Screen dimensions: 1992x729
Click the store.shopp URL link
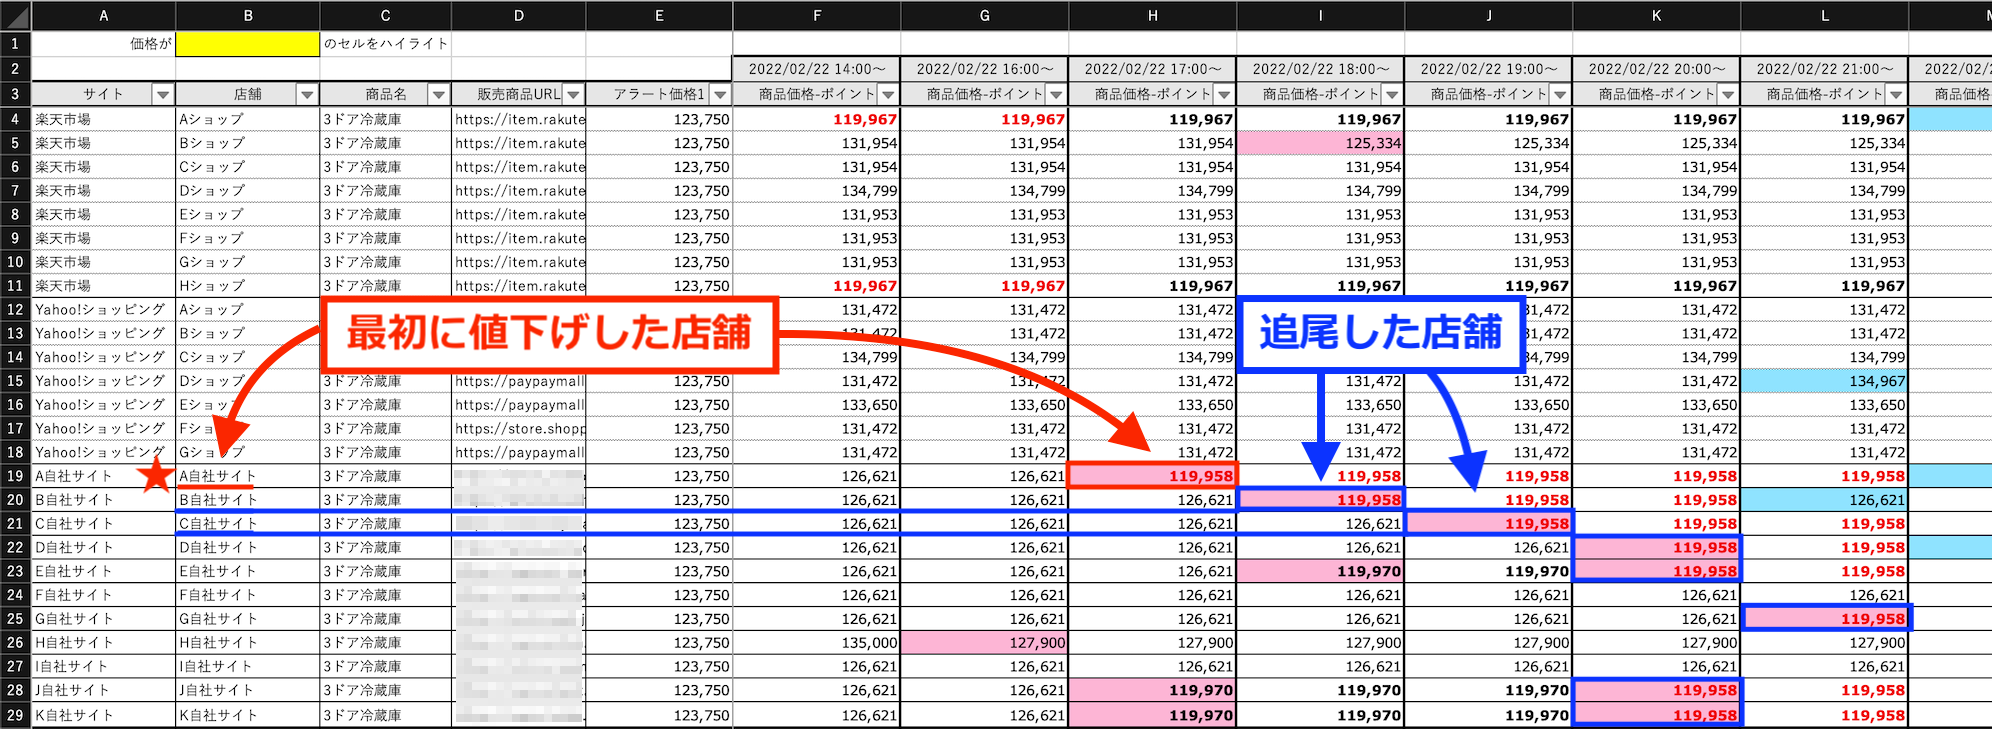(519, 428)
